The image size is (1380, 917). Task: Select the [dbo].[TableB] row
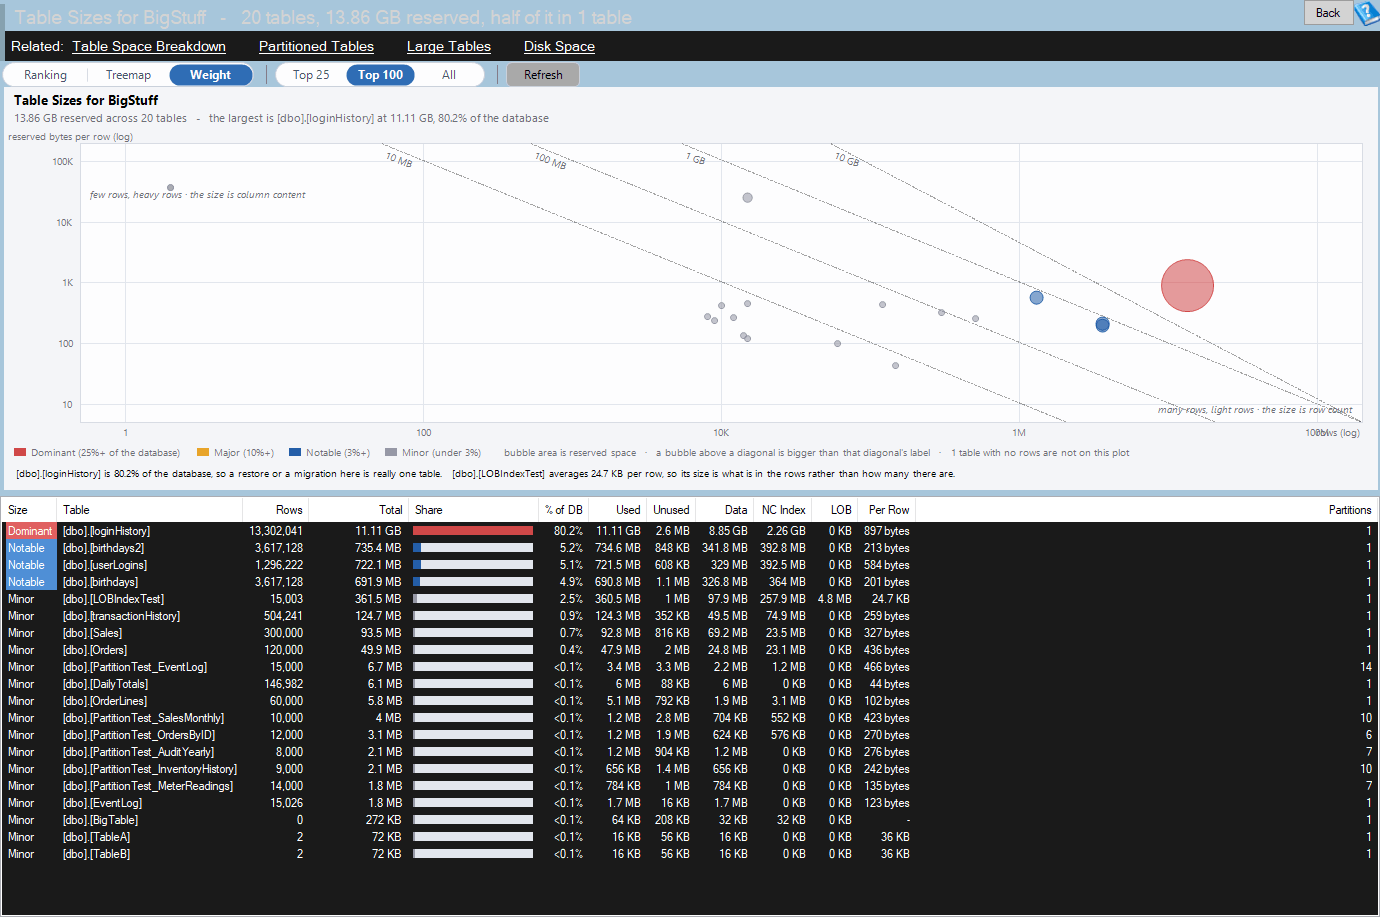tap(690, 854)
